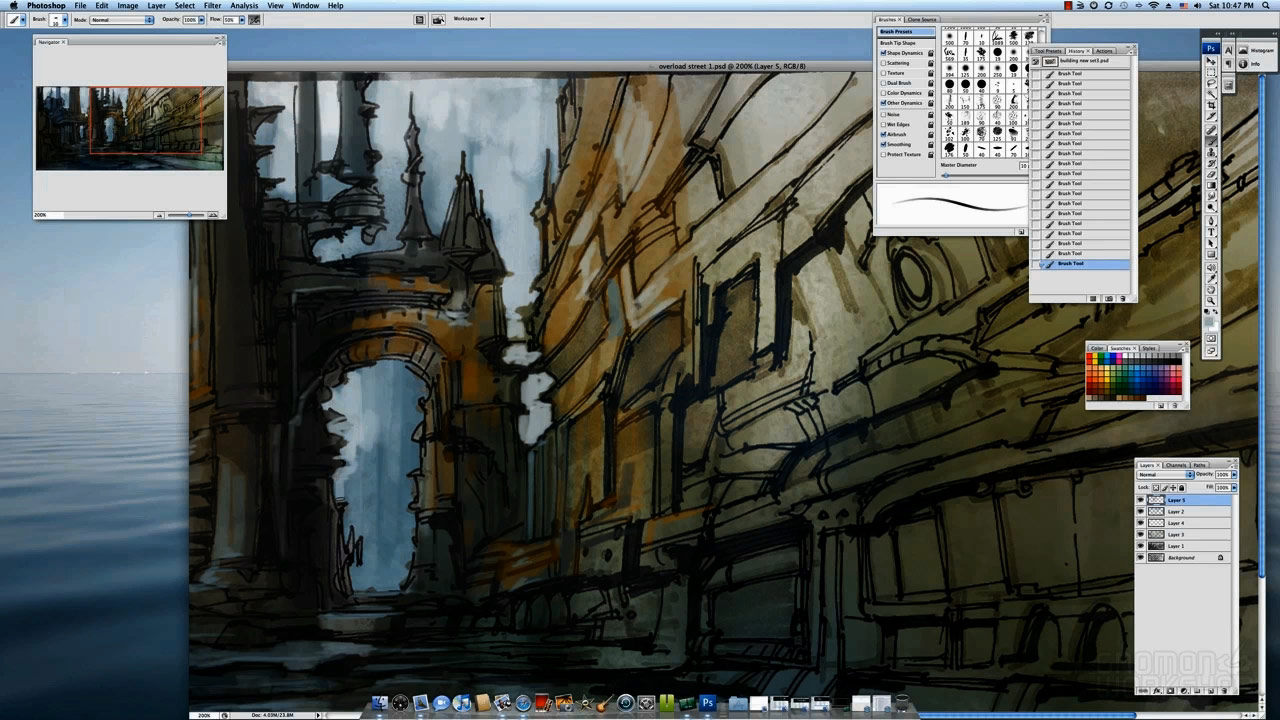Open the Filter menu

coord(212,6)
